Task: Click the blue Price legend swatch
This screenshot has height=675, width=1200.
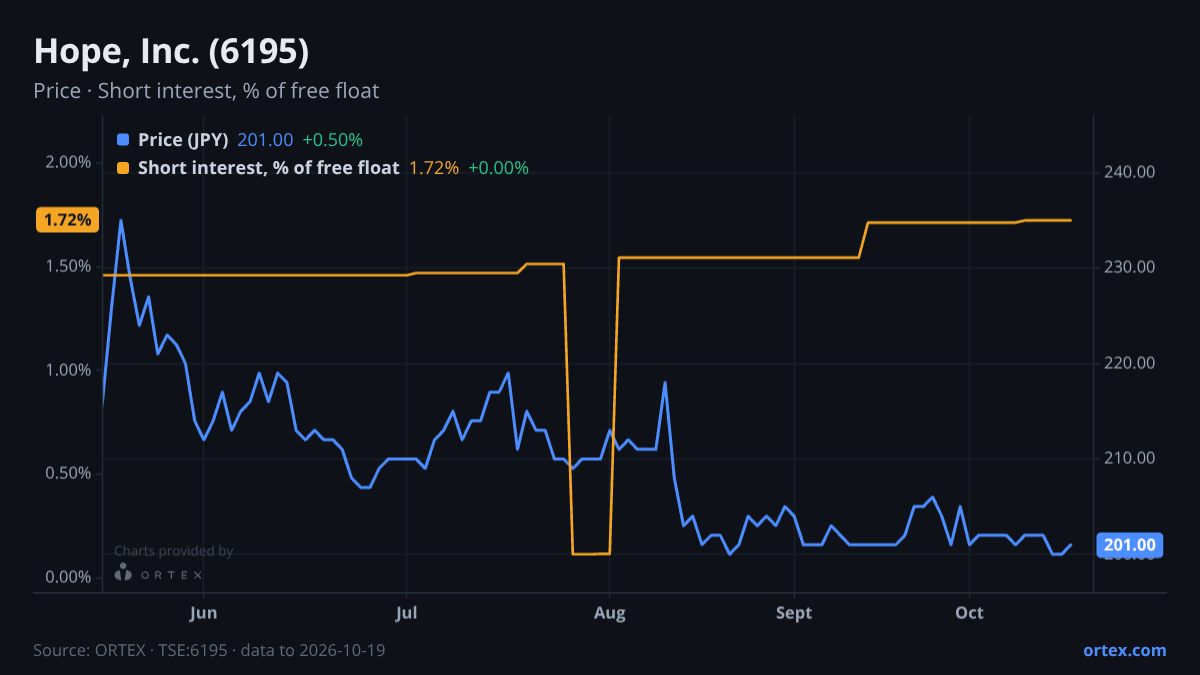Action: [x=123, y=140]
